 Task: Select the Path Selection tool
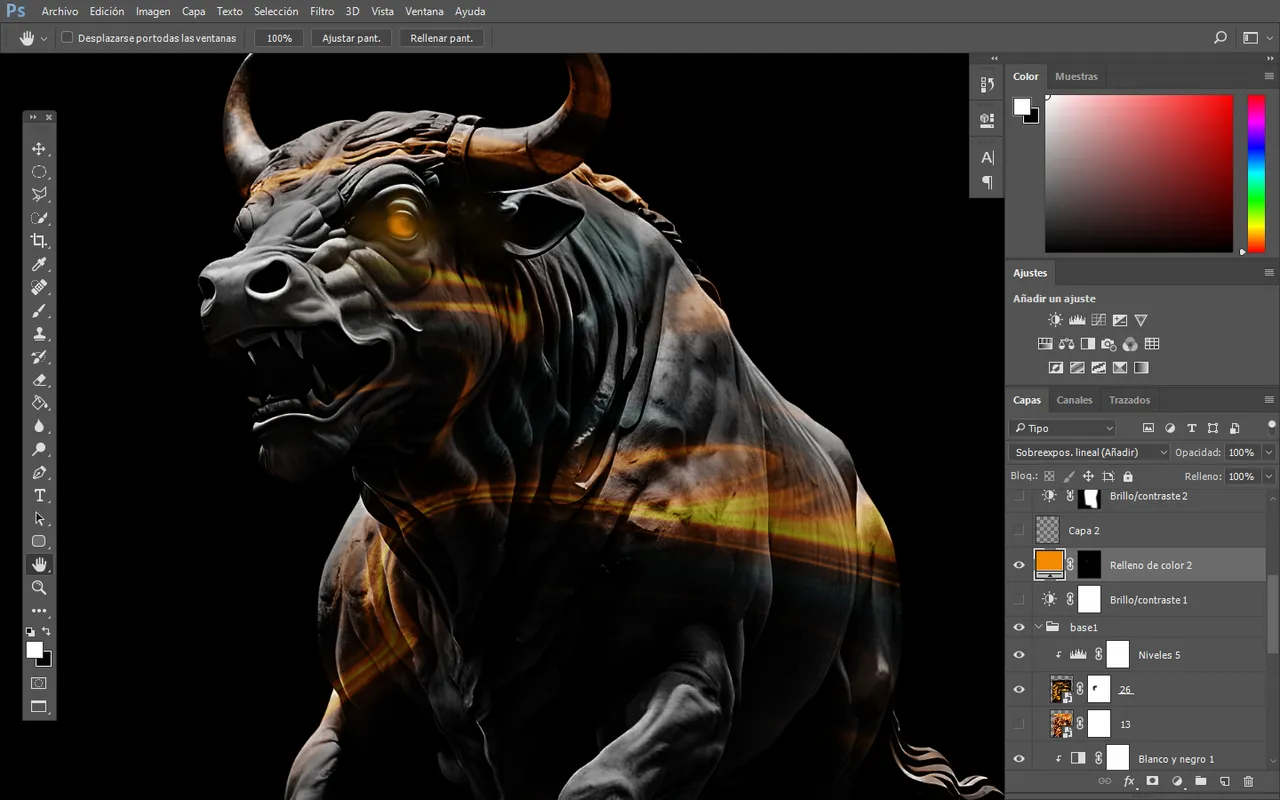[39, 519]
